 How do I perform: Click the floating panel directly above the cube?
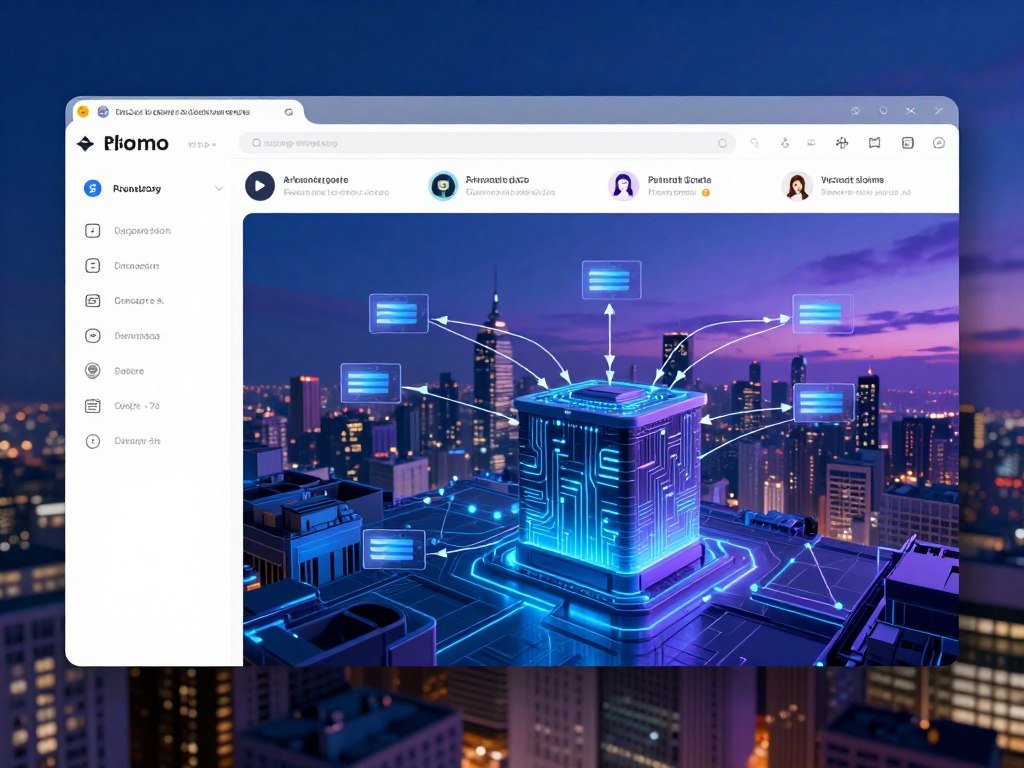coord(611,280)
